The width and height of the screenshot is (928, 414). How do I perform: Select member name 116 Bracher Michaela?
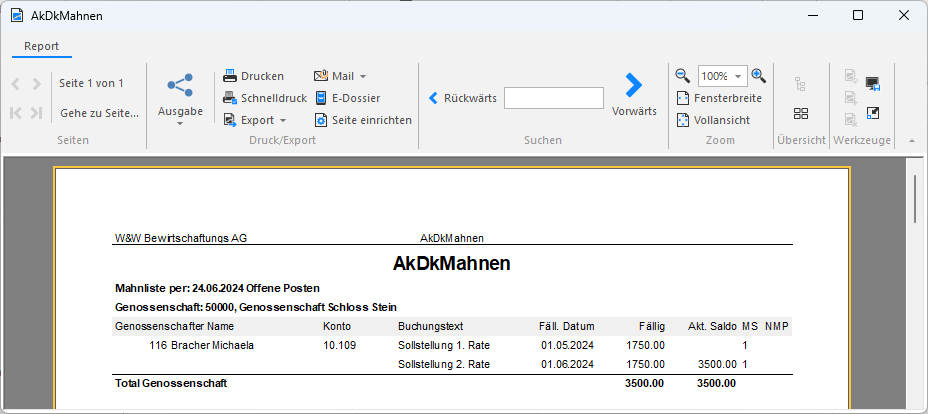202,345
